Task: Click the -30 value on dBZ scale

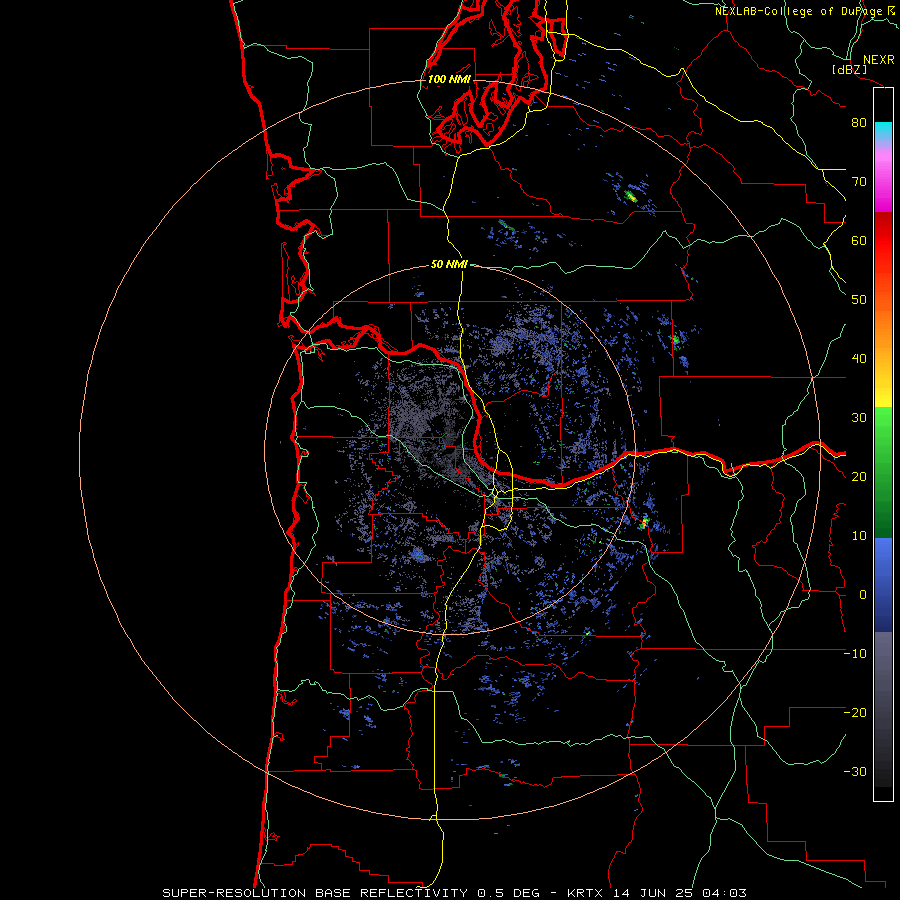Action: tap(855, 772)
